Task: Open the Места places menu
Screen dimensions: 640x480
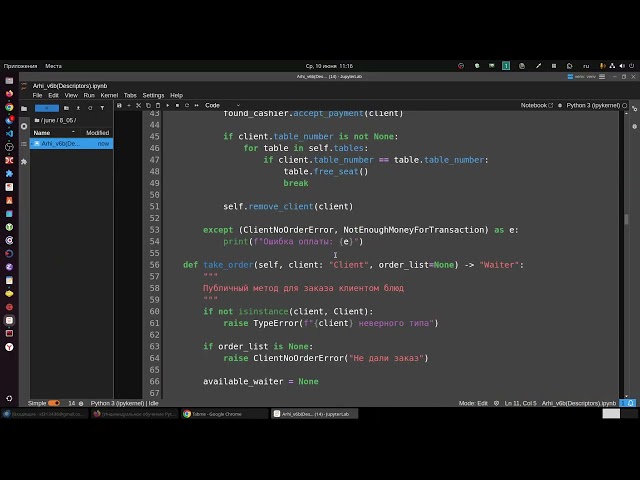Action: coord(53,66)
